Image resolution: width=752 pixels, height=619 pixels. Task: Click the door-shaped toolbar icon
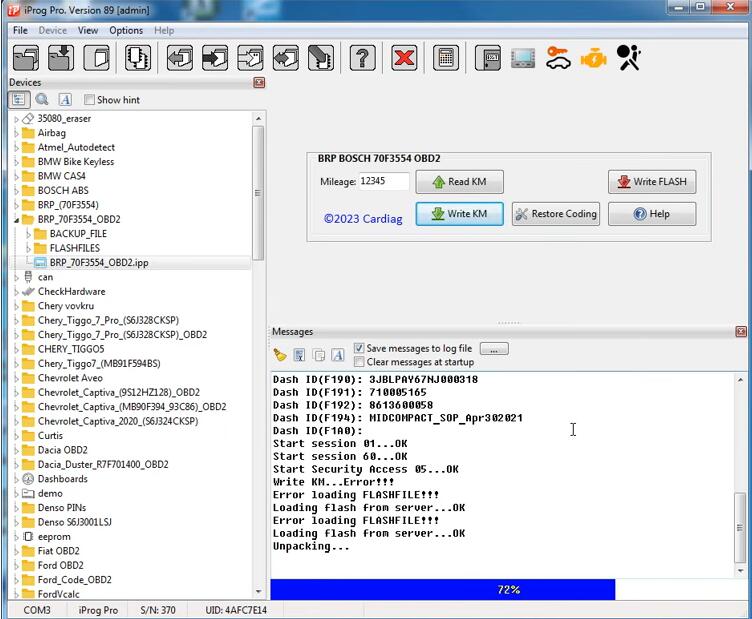pos(488,58)
